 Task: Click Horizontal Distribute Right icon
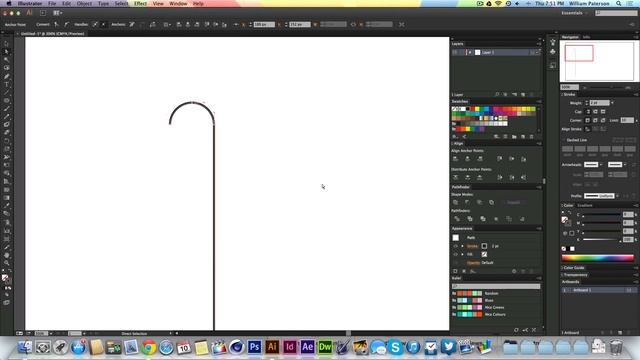[523, 178]
